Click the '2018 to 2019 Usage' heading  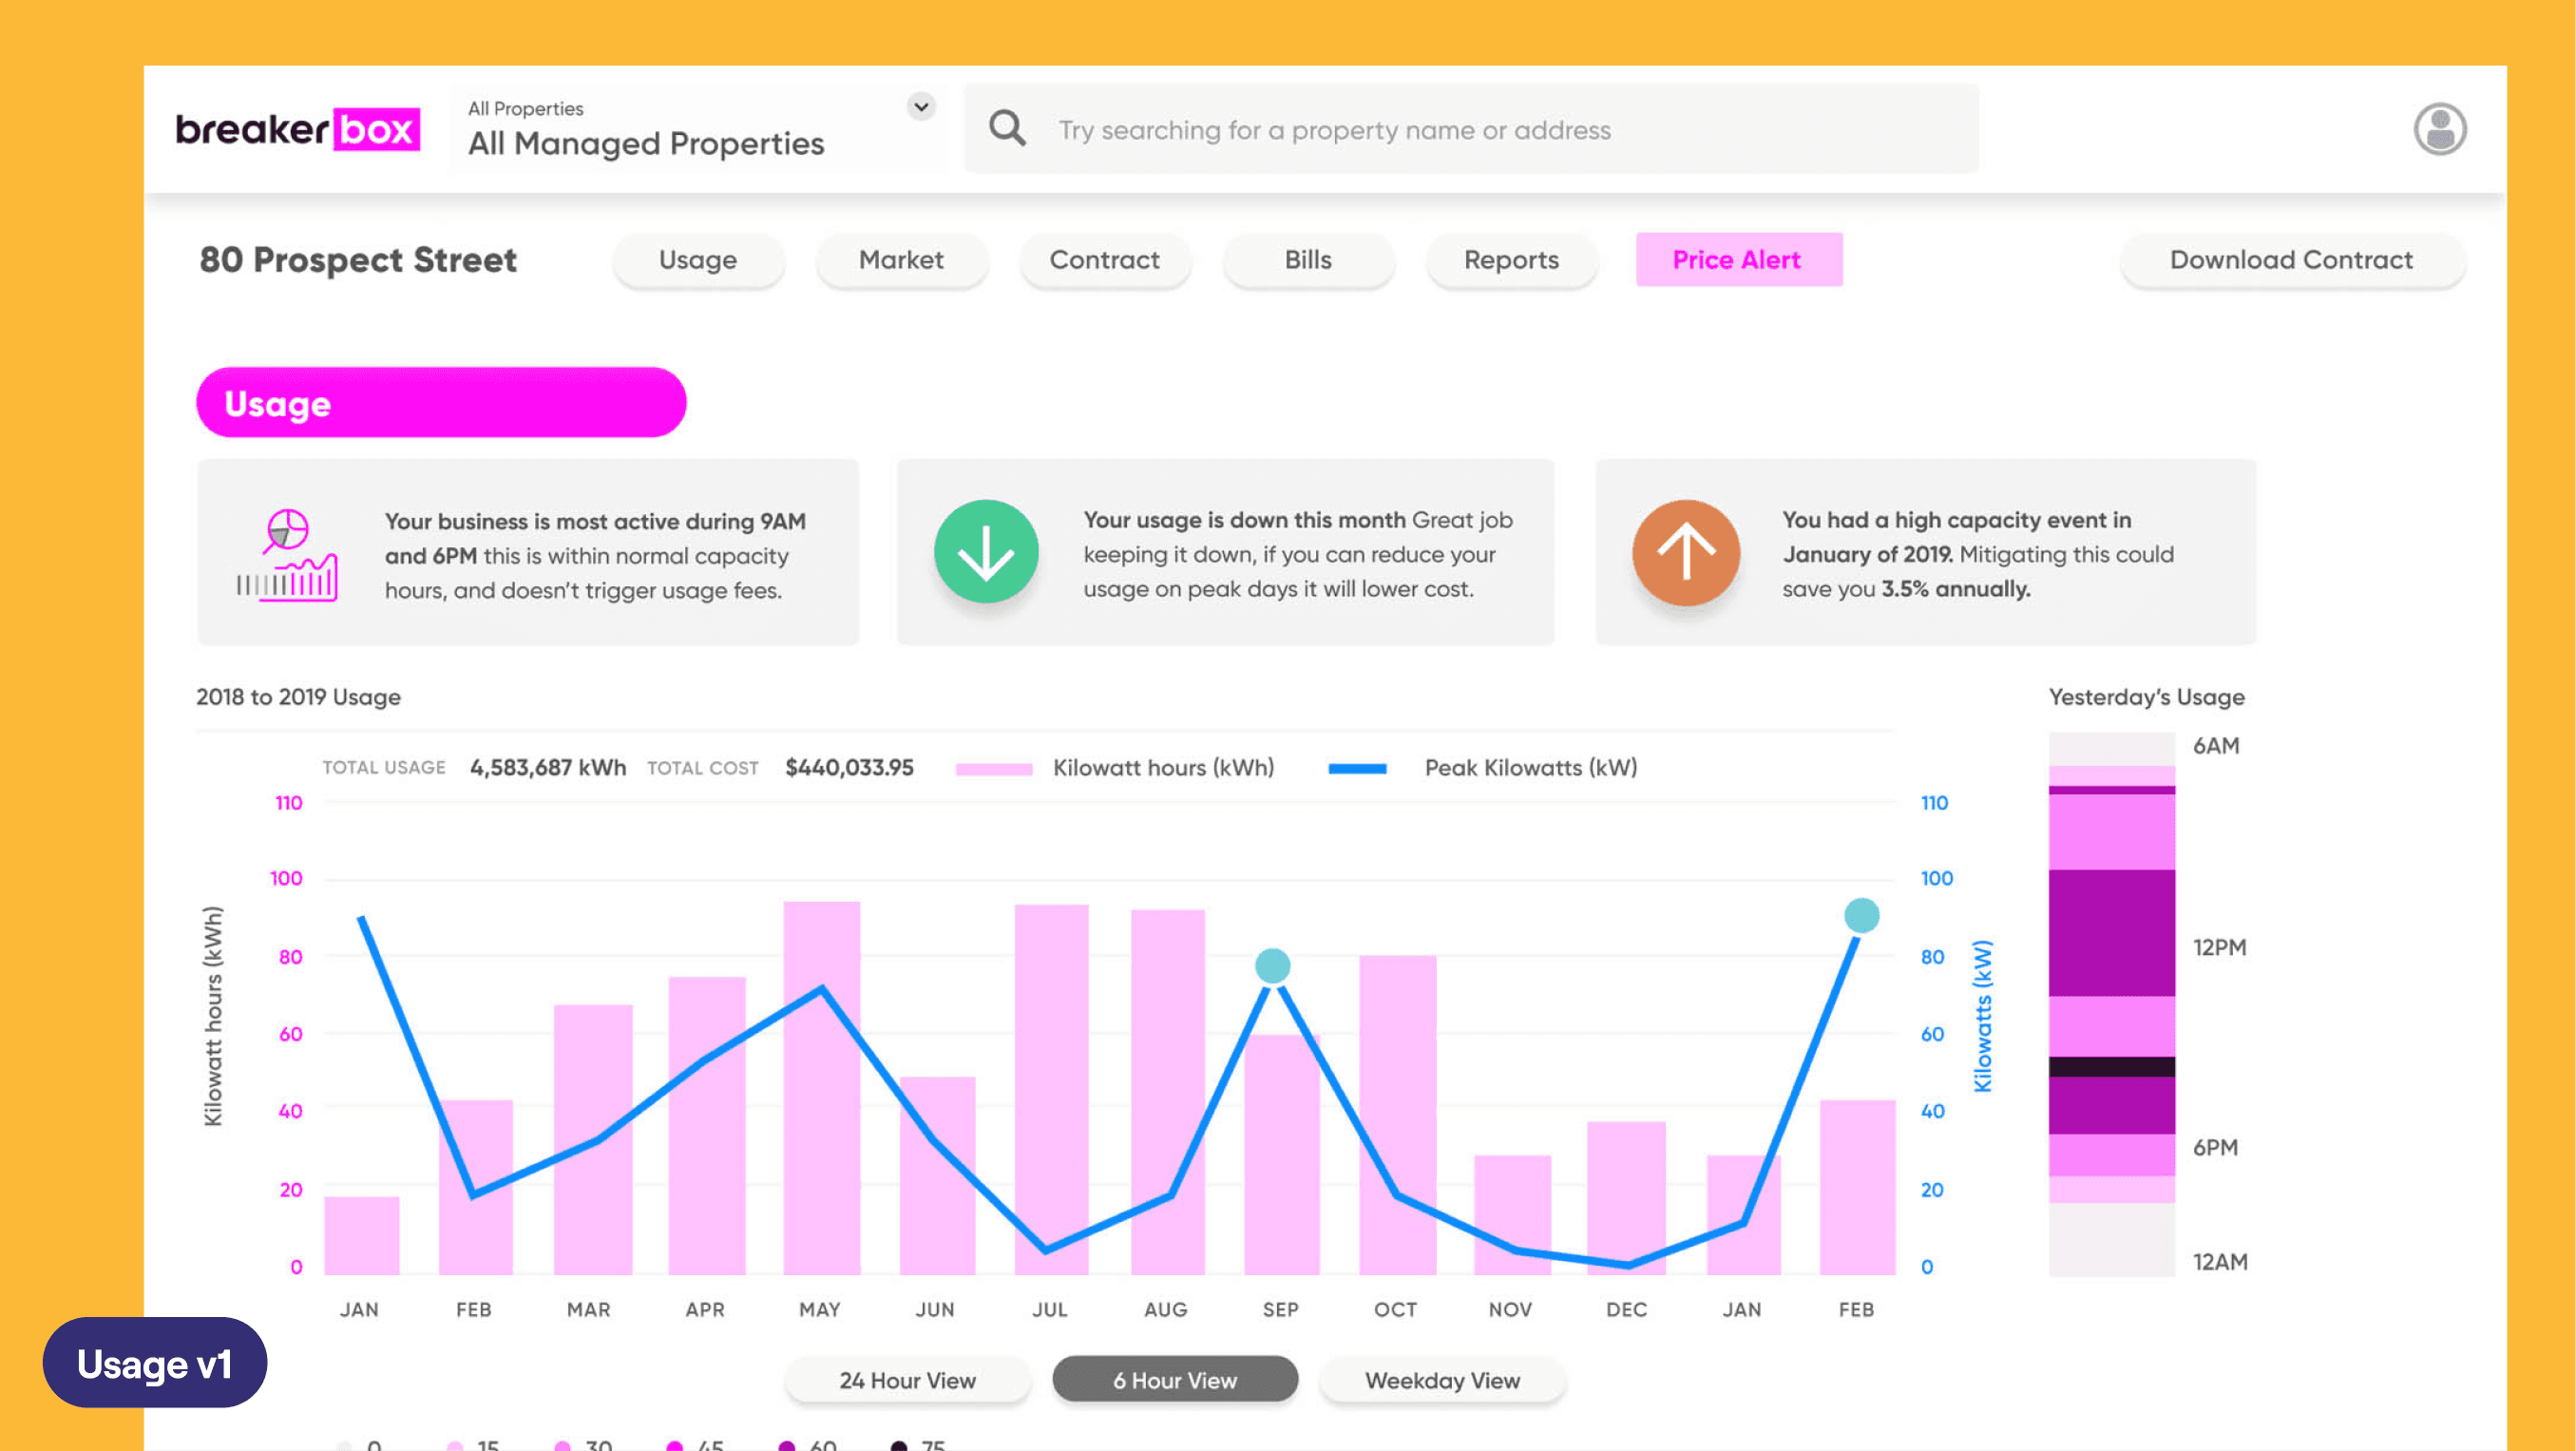(x=298, y=697)
